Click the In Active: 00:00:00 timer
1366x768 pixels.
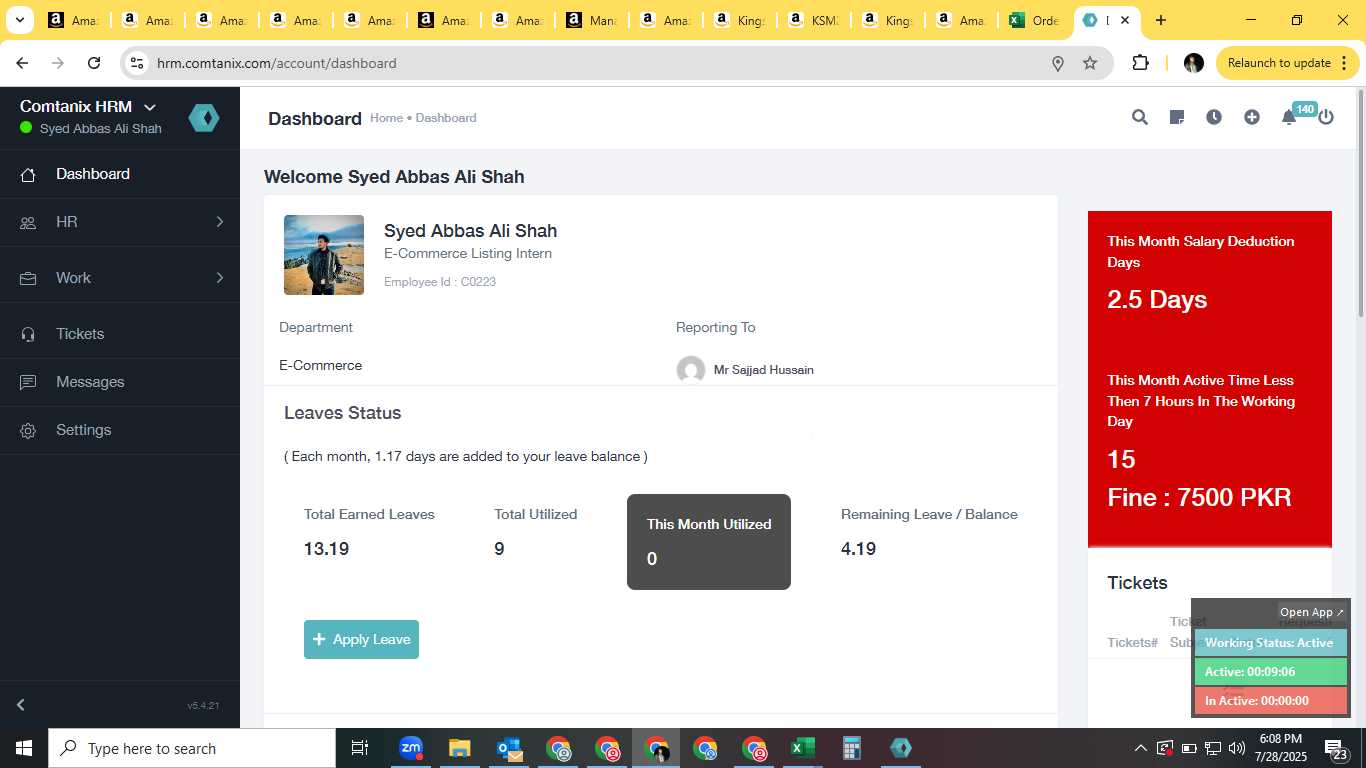tap(1271, 701)
